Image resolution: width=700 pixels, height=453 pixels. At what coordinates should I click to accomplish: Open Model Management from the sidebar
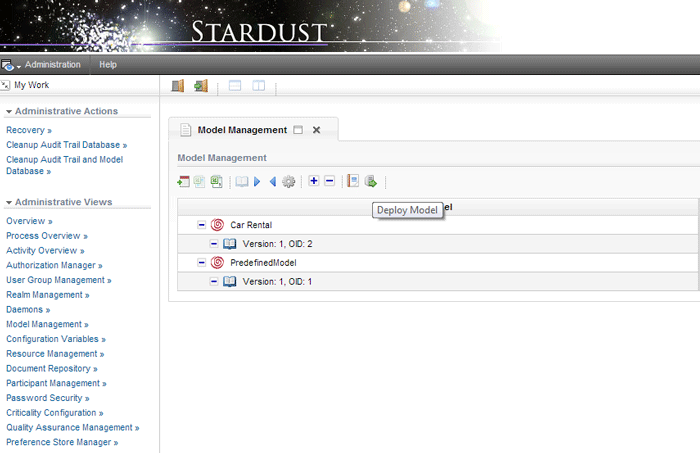[x=47, y=324]
